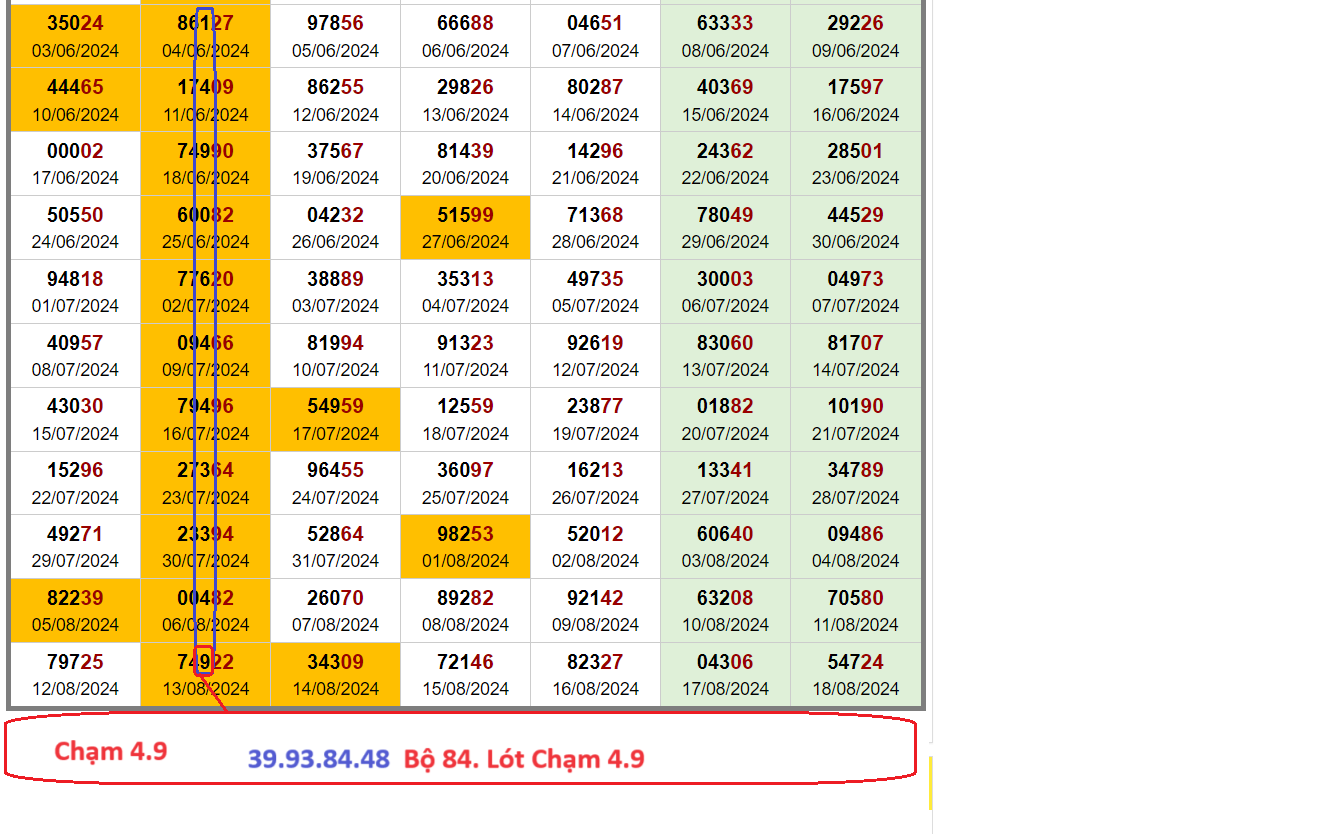Select the highlighted cell dated 17/07/2024

point(335,419)
